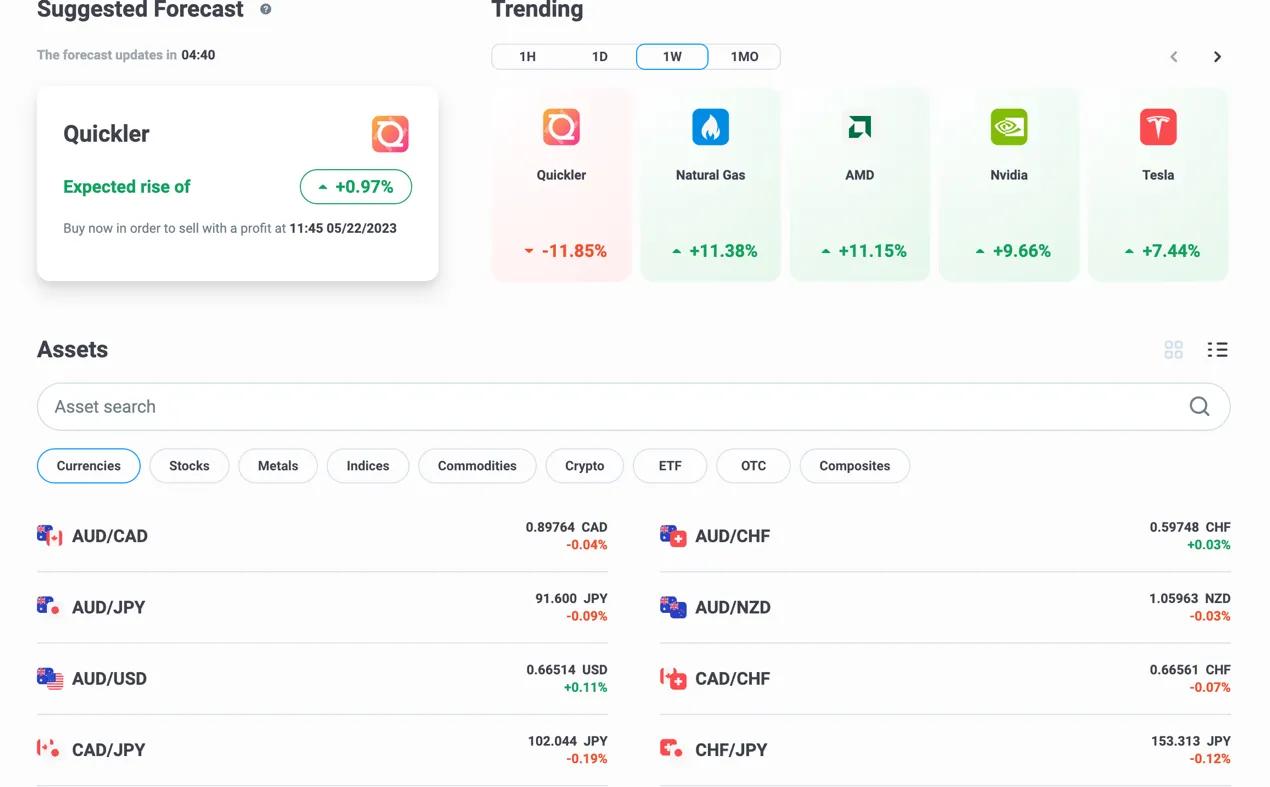The width and height of the screenshot is (1270, 787).
Task: Click the AUD/CAD flag icon
Action: [x=49, y=536]
